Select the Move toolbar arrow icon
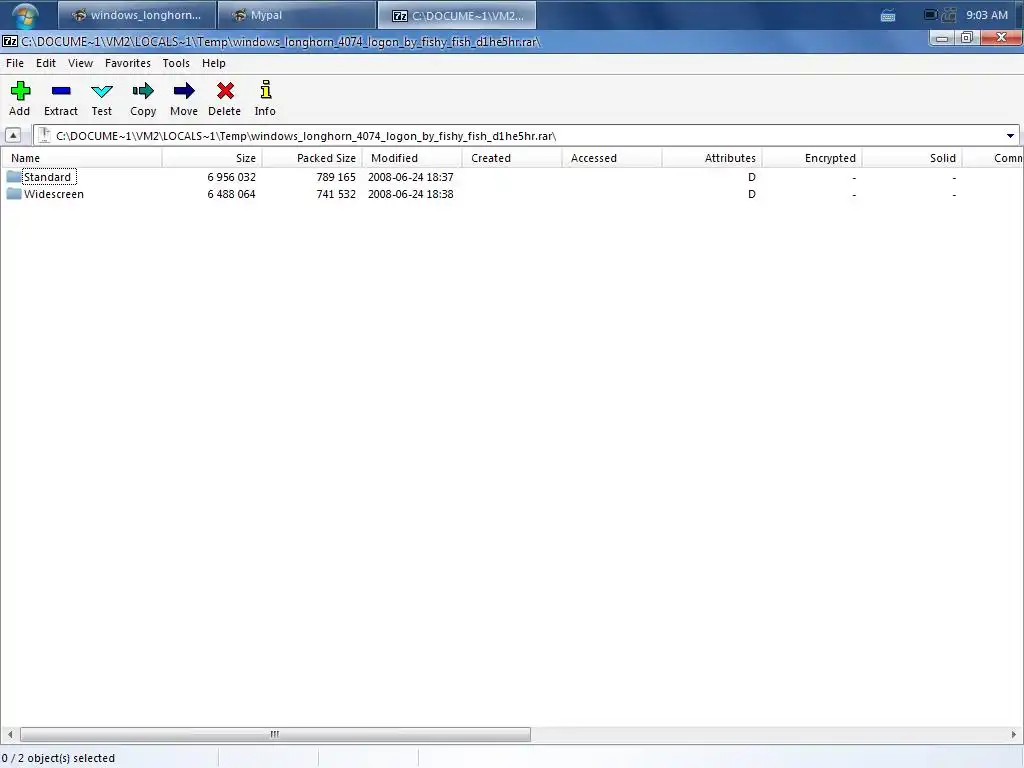The height and width of the screenshot is (768, 1024). (184, 91)
